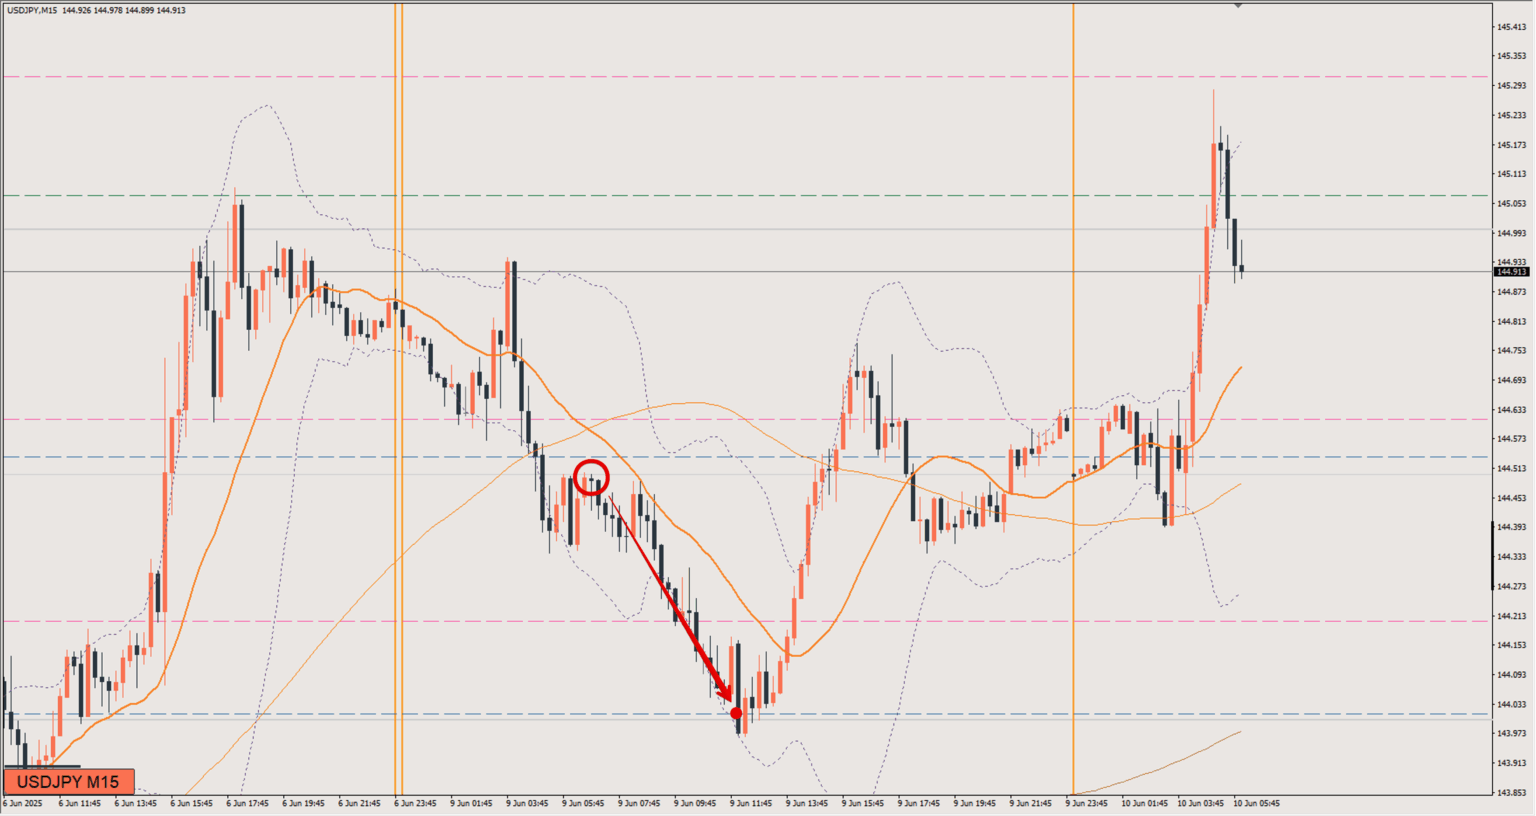Click the '6 Jun 21:45' time axis label
Image resolution: width=1536 pixels, height=816 pixels.
click(360, 803)
